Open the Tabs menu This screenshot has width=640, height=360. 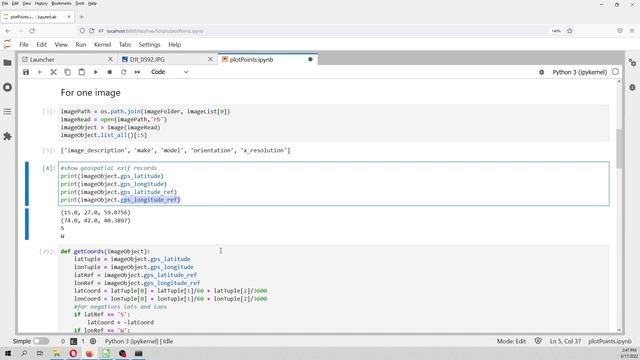pos(125,44)
